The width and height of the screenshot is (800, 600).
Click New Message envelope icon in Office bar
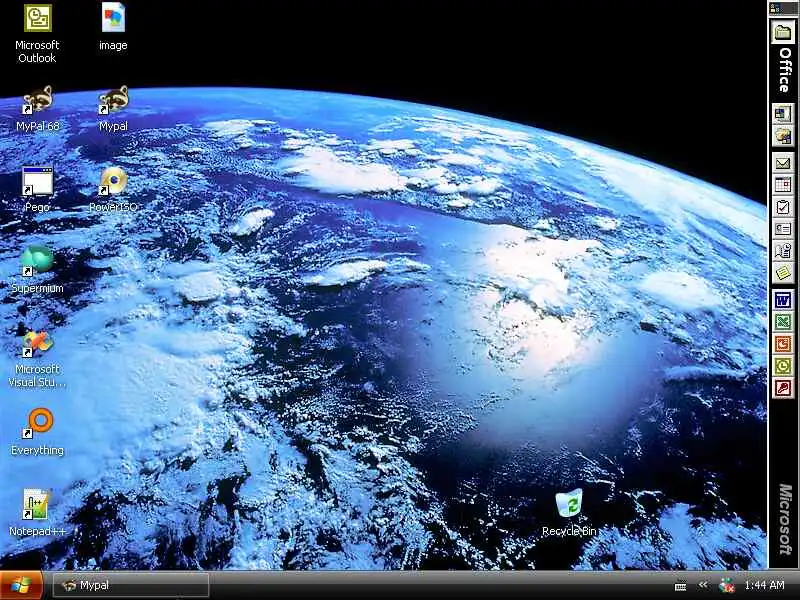pyautogui.click(x=783, y=163)
